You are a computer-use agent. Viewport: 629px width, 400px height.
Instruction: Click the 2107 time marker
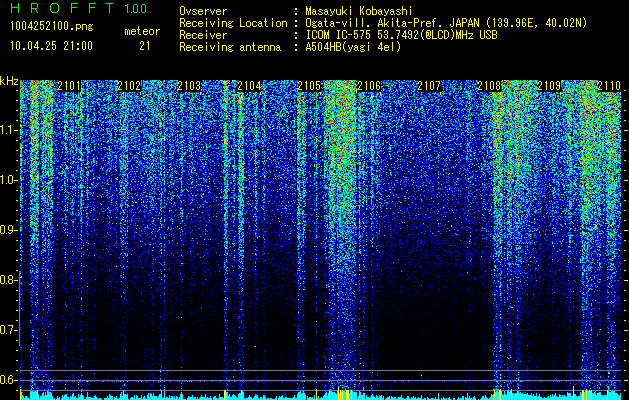click(x=429, y=86)
